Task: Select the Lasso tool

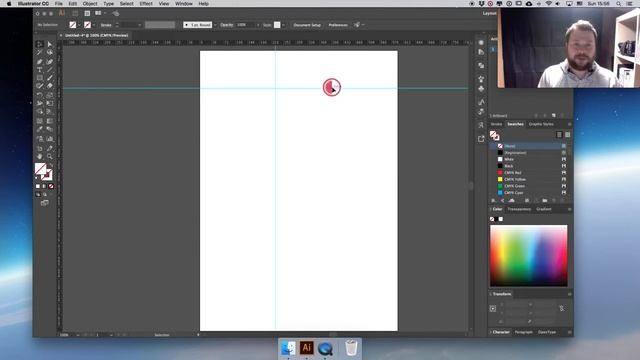Action: pos(50,53)
